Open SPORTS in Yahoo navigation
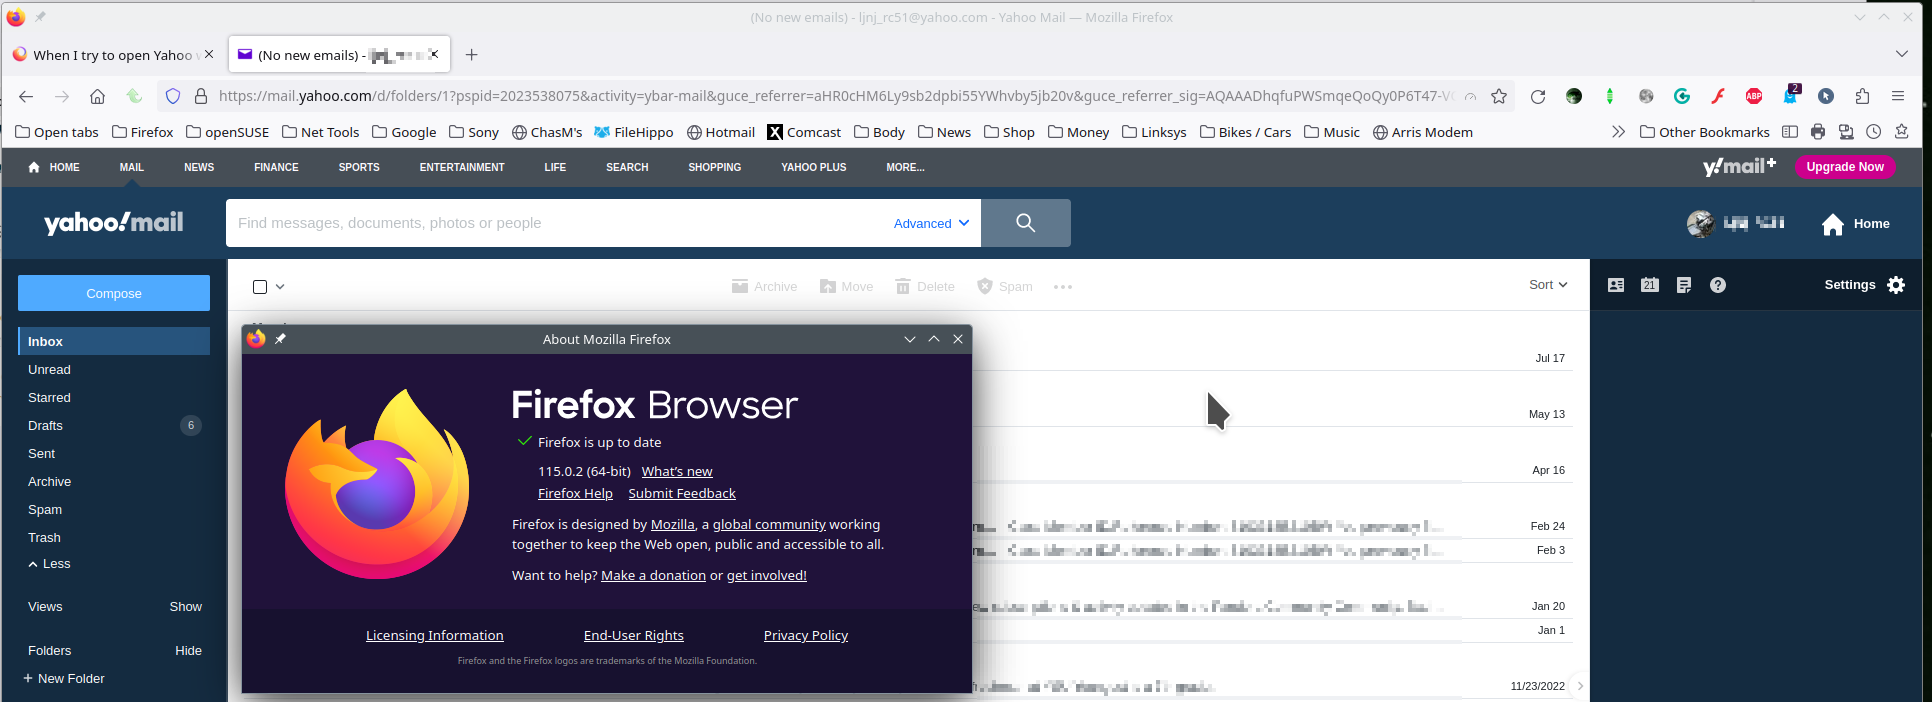Image resolution: width=1932 pixels, height=702 pixels. pyautogui.click(x=359, y=167)
